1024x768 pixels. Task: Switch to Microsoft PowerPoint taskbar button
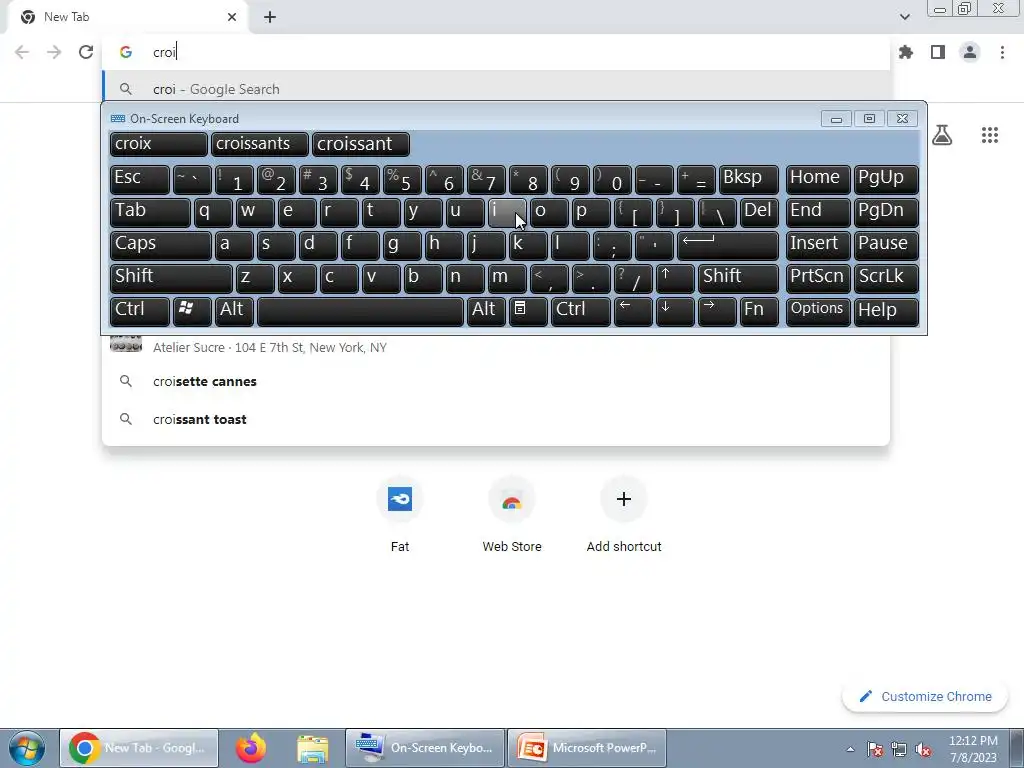587,748
